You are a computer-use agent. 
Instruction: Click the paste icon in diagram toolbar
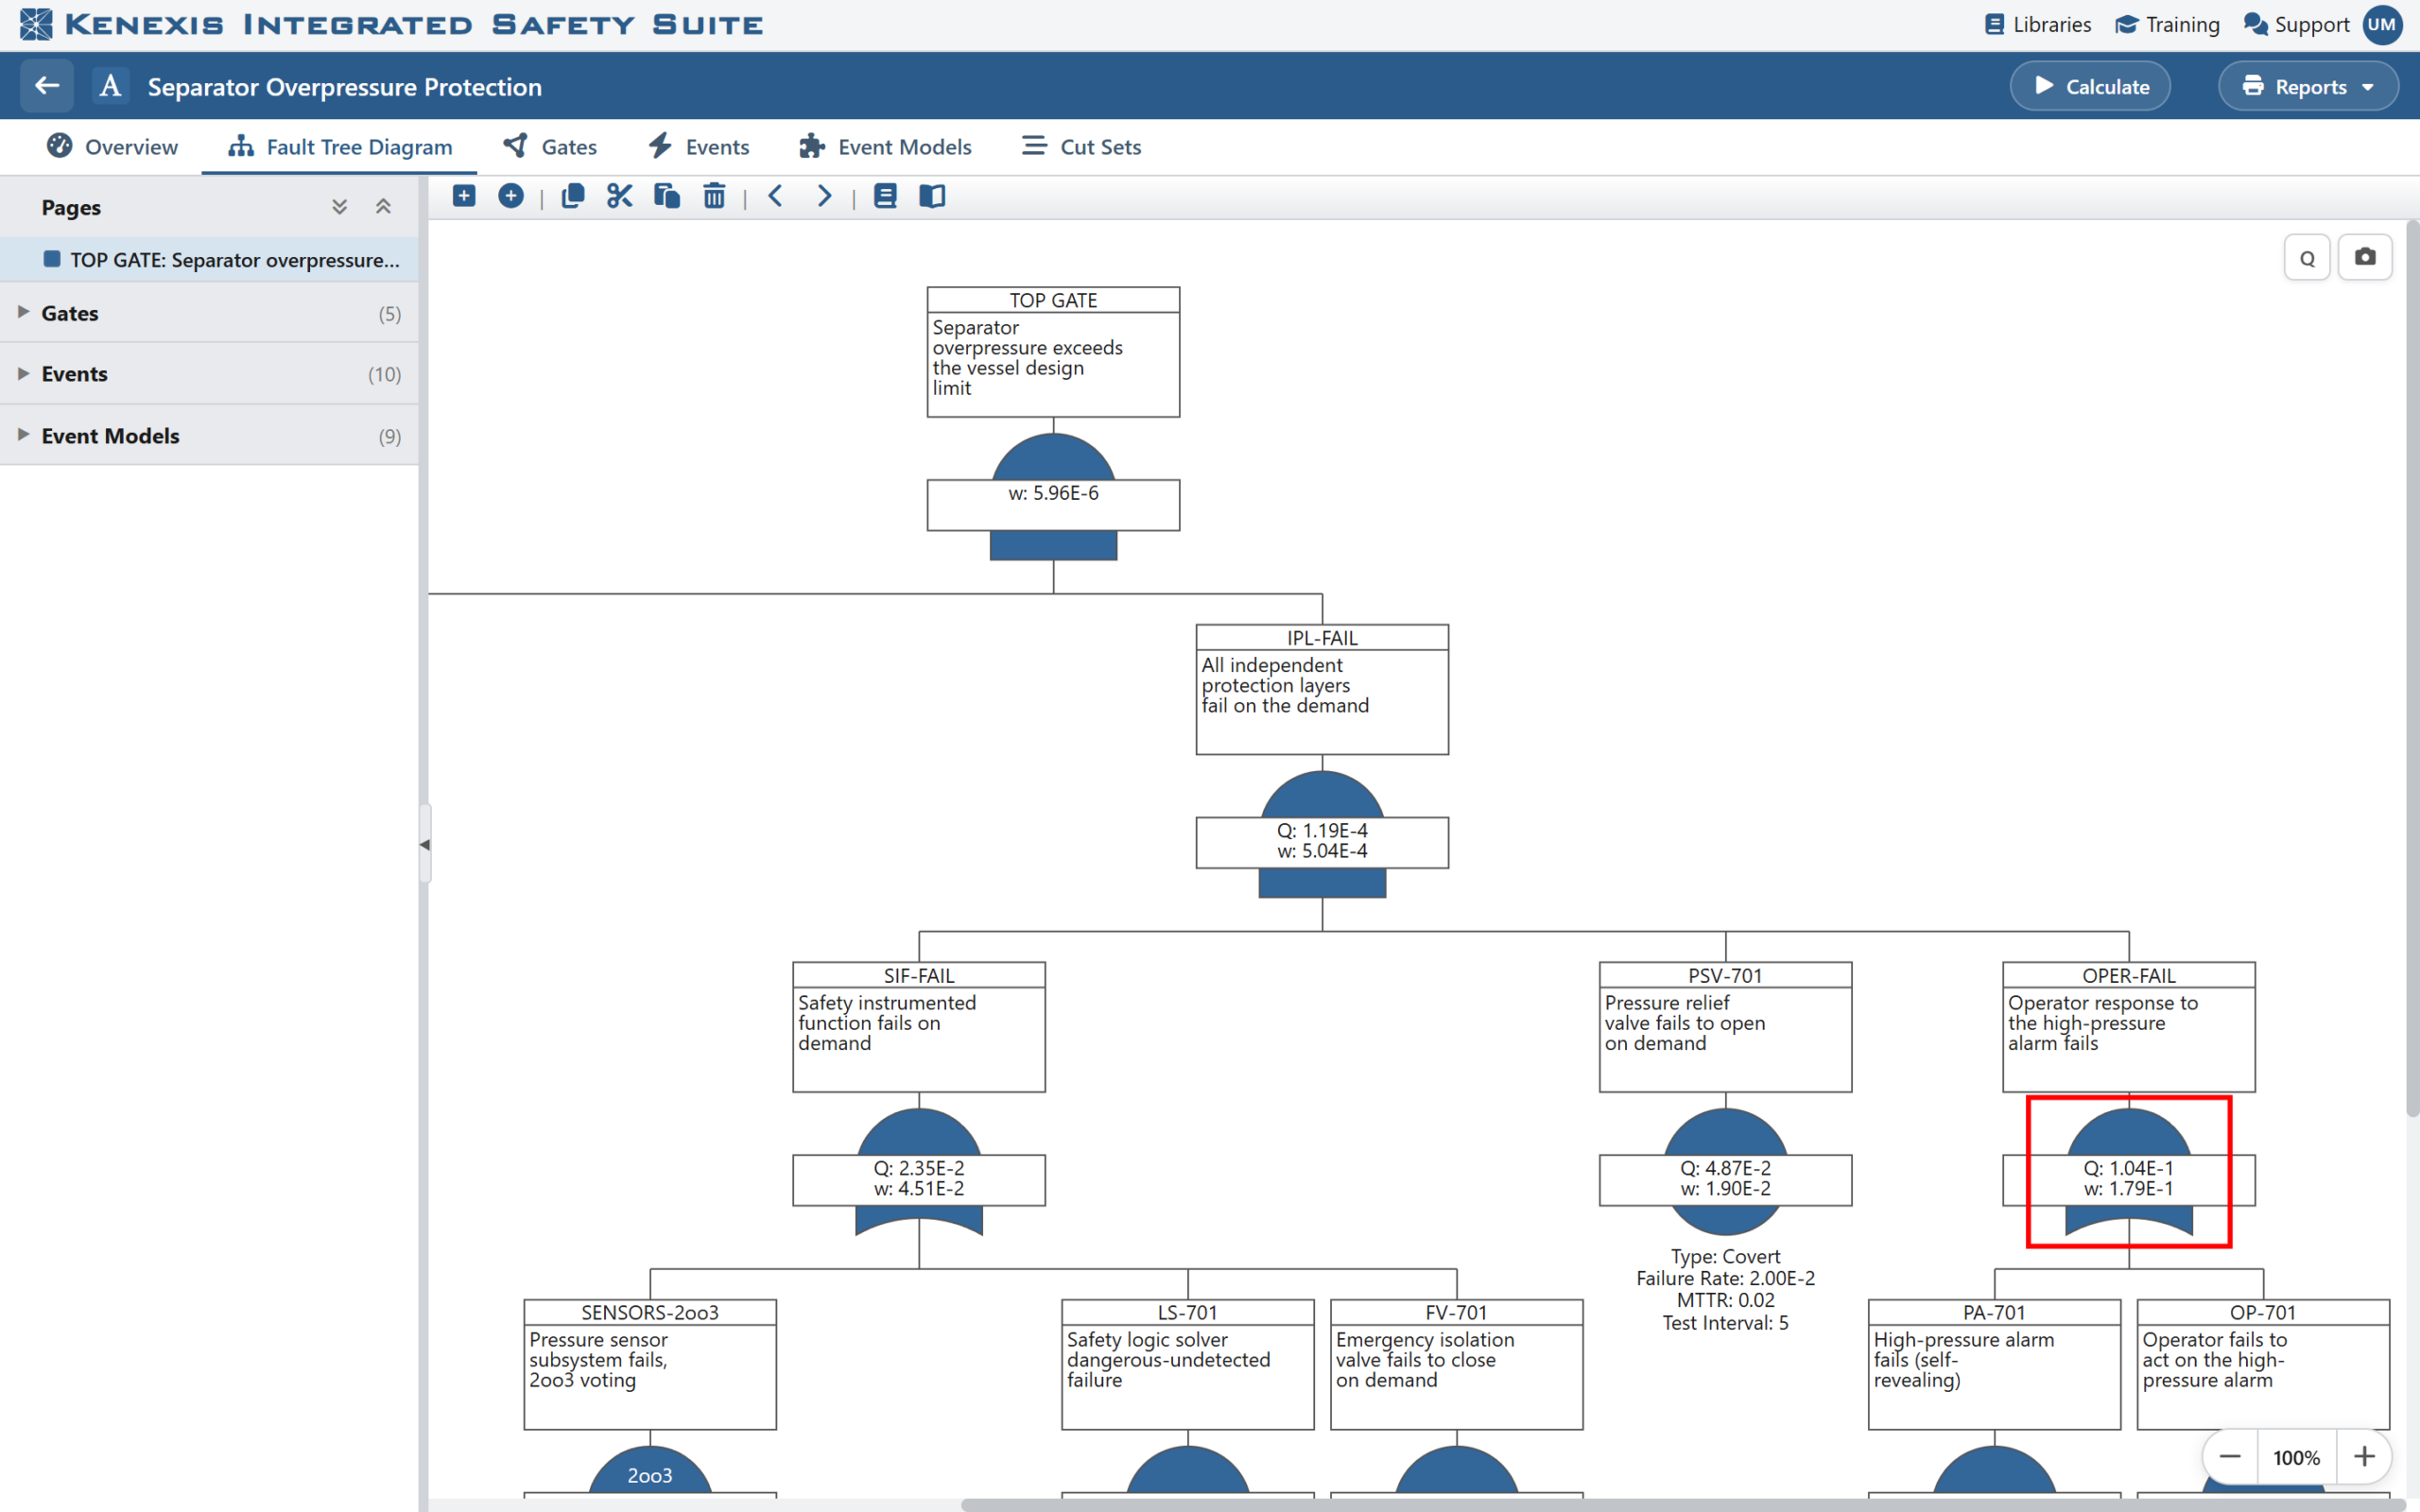[x=667, y=196]
